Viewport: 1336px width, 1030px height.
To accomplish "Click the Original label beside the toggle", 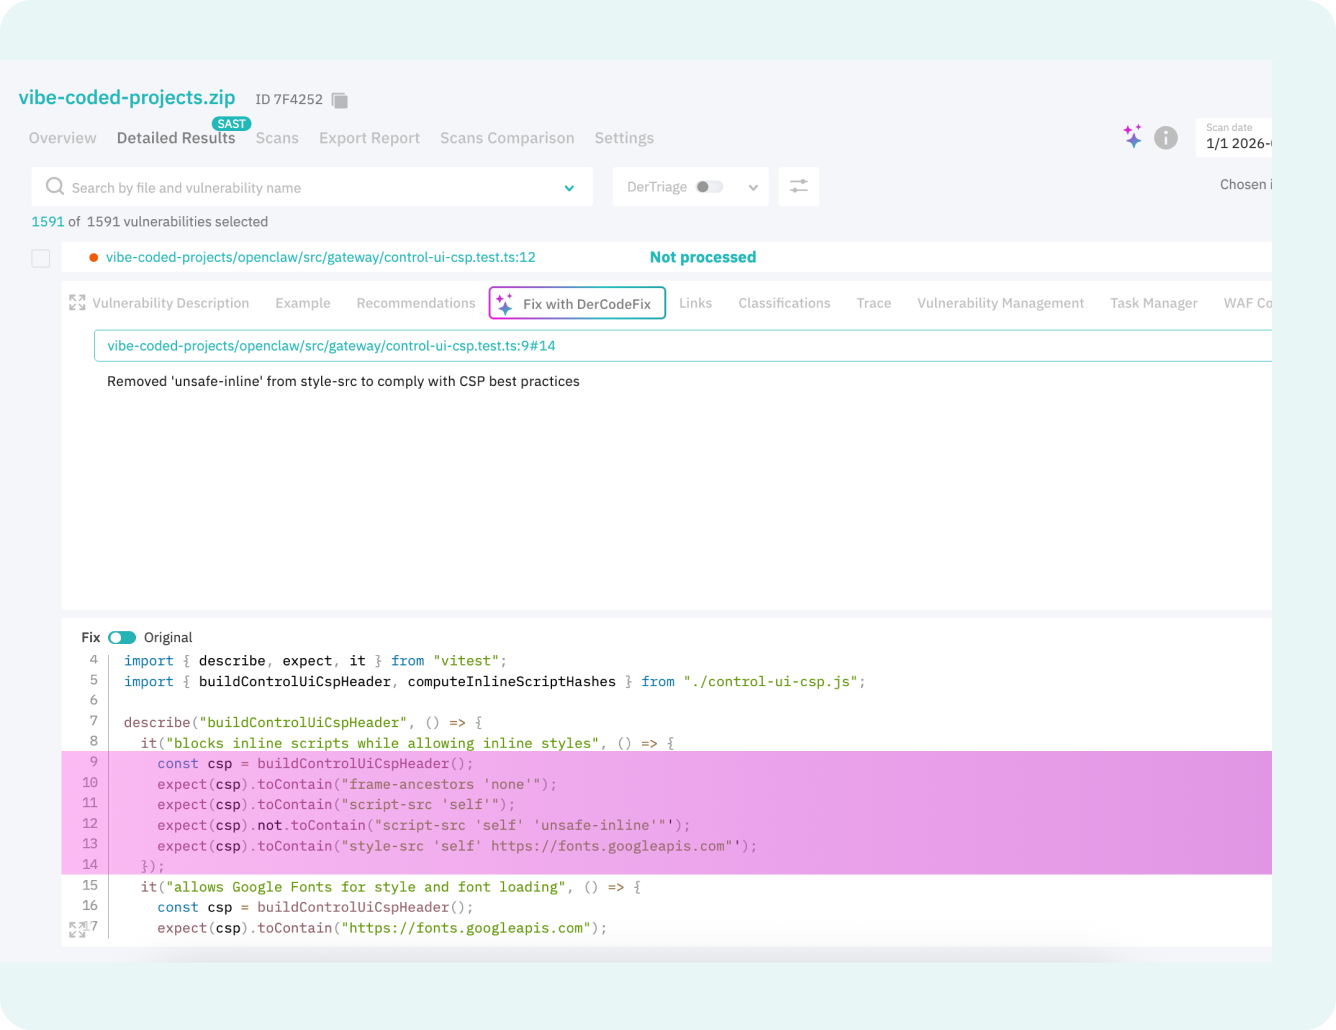I will coord(168,638).
